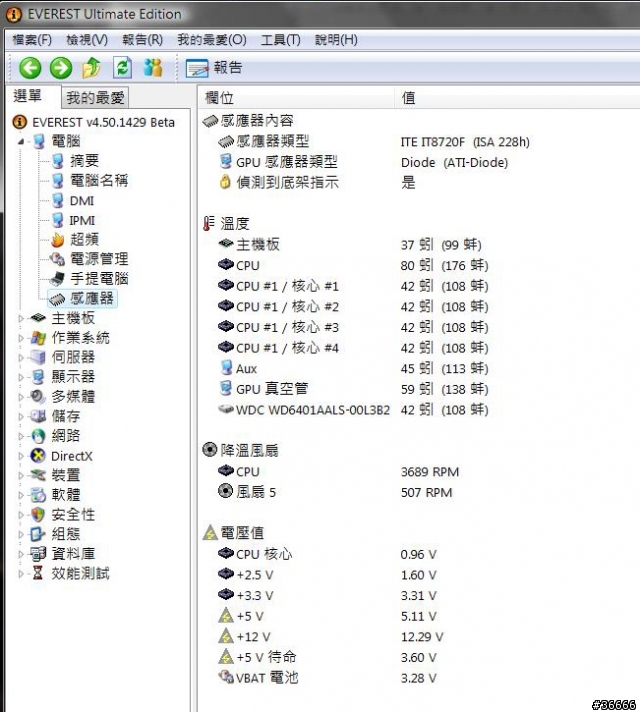The width and height of the screenshot is (640, 713).
Task: Click the monitor icon beside GPU 真空管
Action: pyautogui.click(x=226, y=389)
